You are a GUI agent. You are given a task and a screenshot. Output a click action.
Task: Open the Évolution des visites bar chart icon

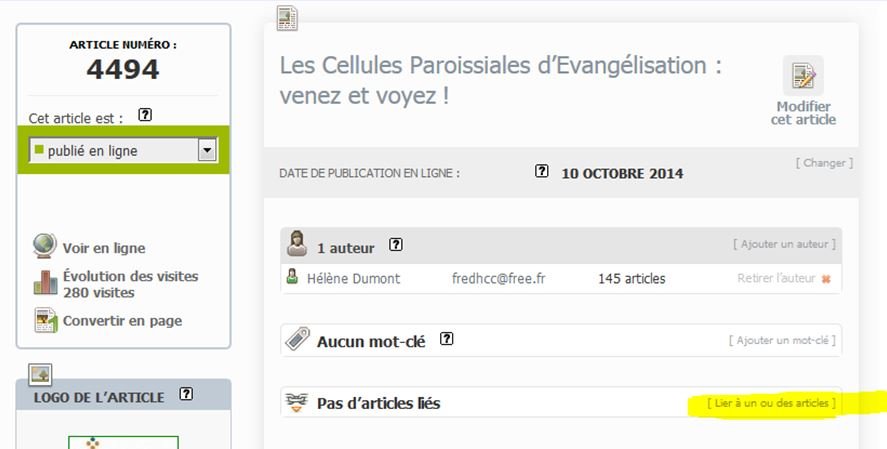(45, 282)
